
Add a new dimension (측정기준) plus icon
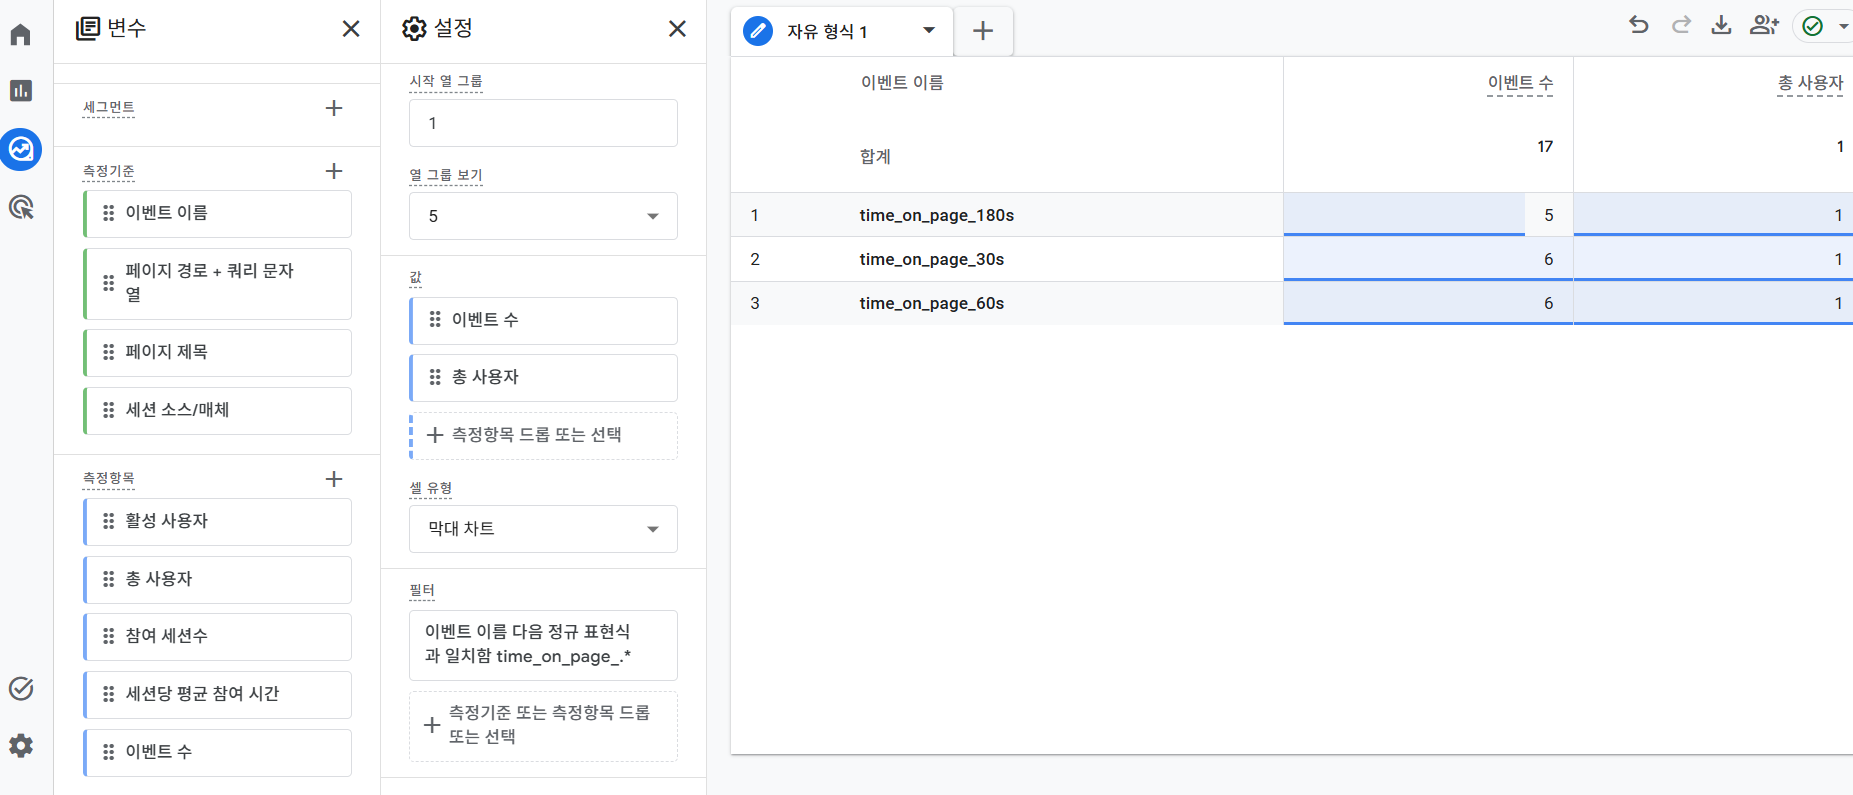tap(334, 171)
